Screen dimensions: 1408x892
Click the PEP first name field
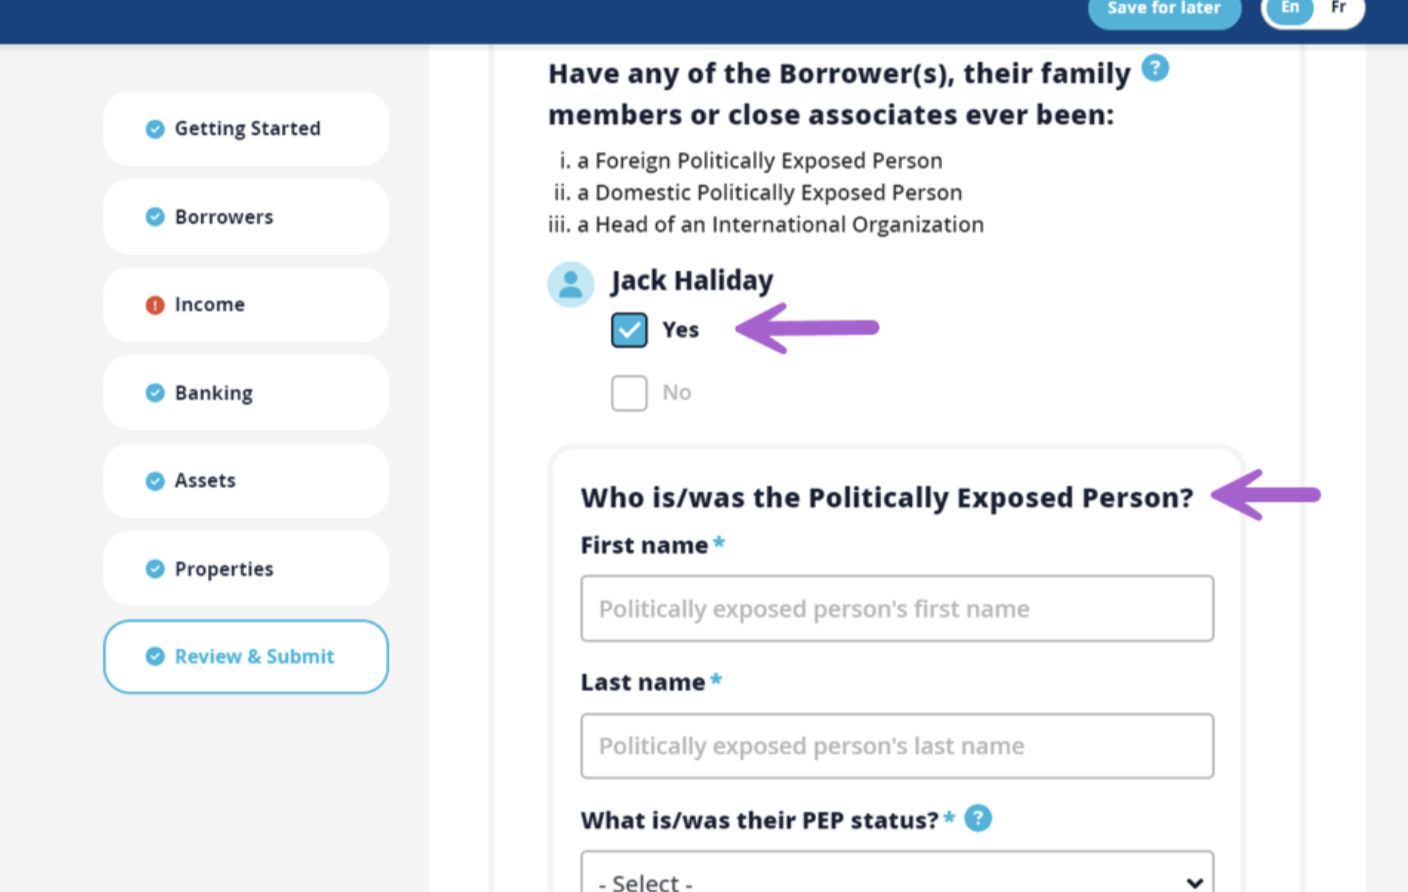click(896, 608)
